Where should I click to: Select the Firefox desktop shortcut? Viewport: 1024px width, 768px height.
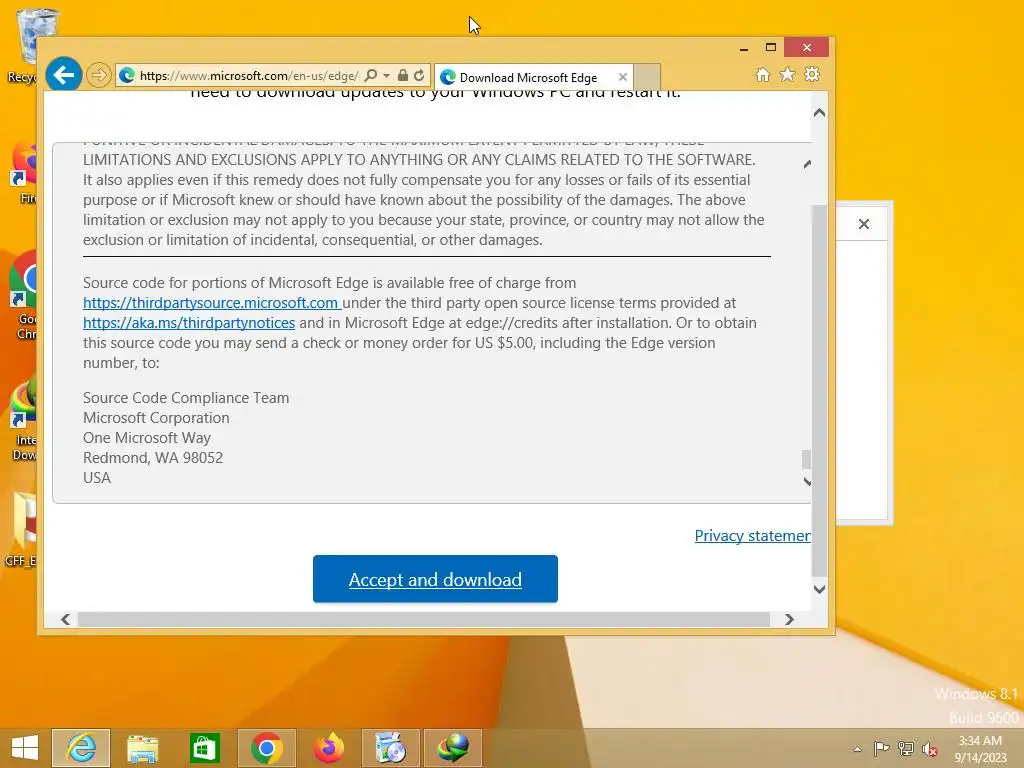25,173
